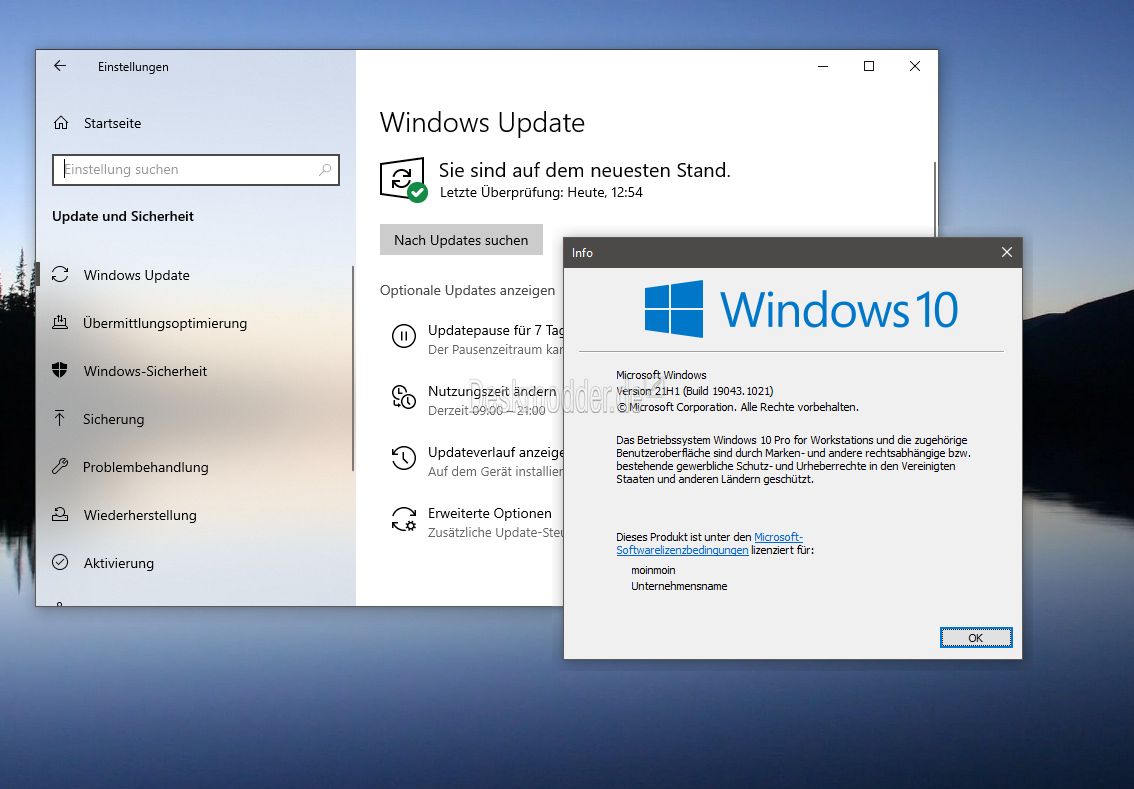
Task: Click the Microsoft Corporation copyright line
Action: click(x=738, y=406)
